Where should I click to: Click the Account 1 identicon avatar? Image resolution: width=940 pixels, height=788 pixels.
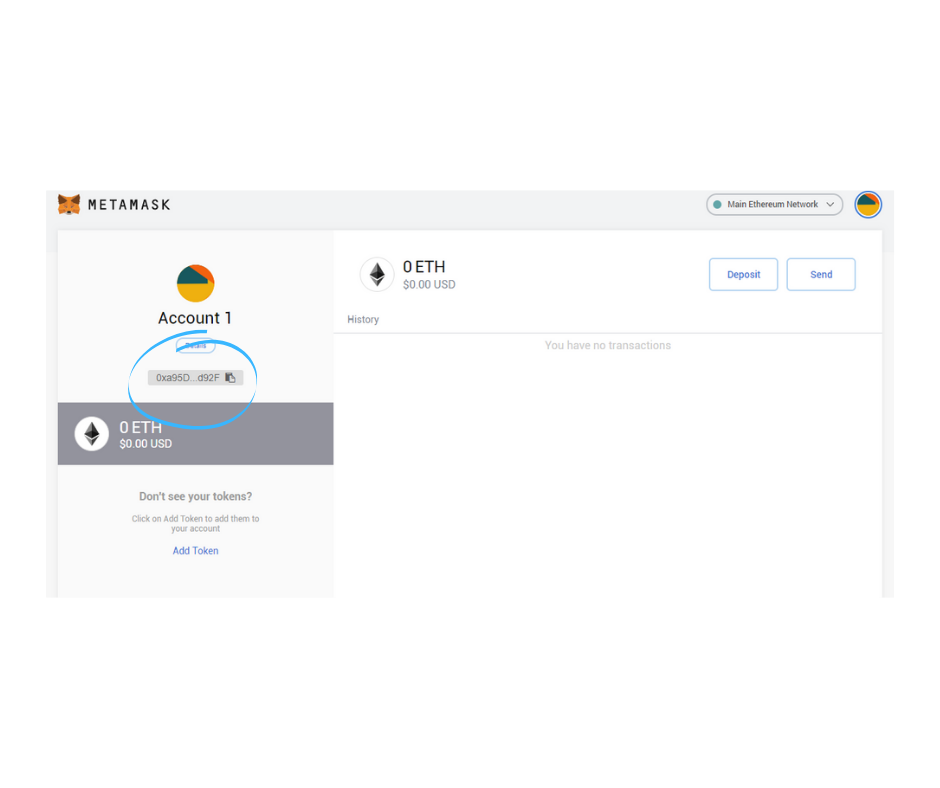pyautogui.click(x=195, y=283)
